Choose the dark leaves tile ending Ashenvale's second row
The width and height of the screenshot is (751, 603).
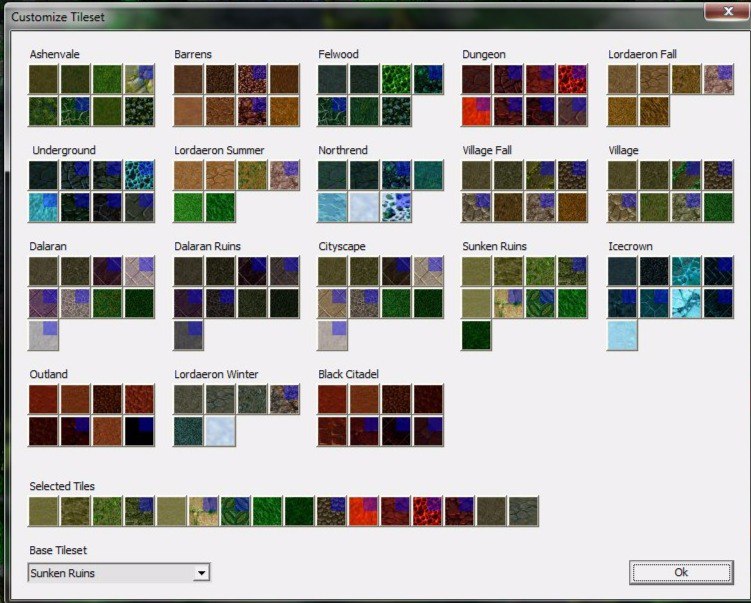139,111
